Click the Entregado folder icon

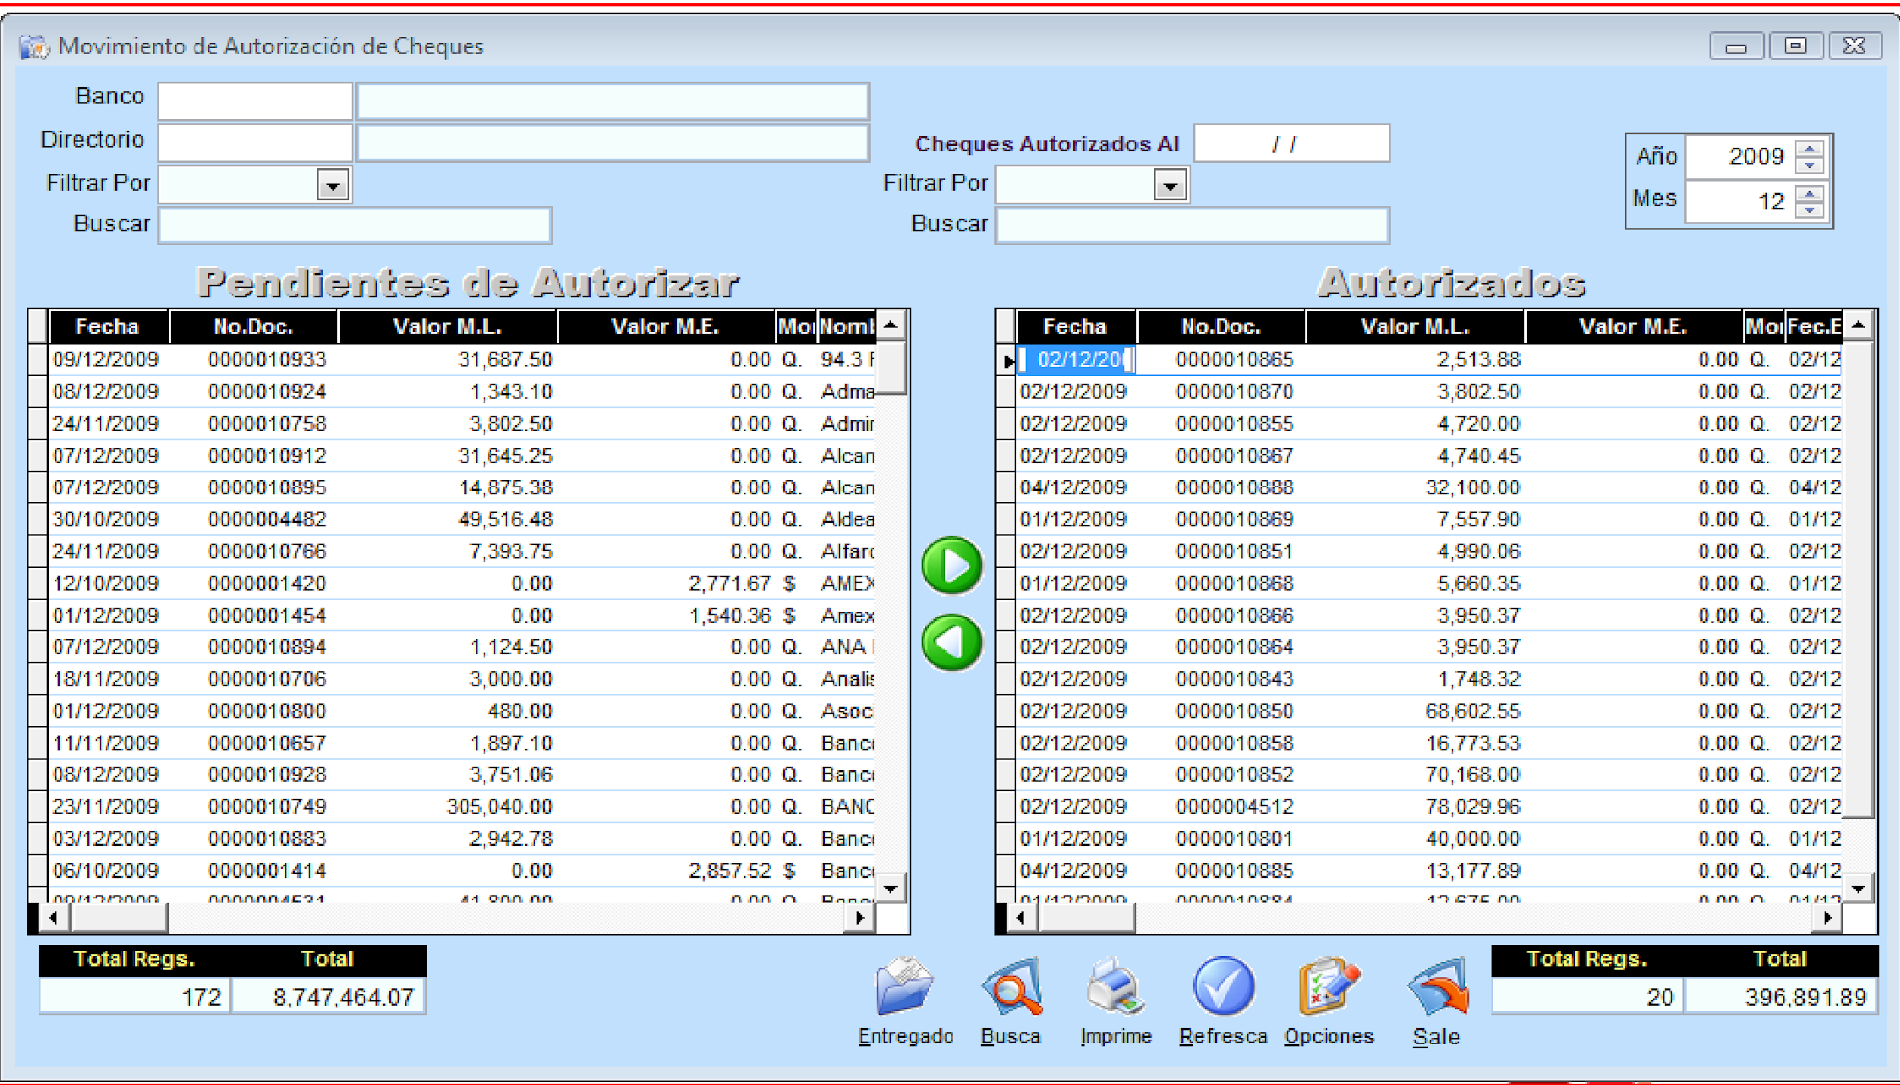tap(904, 988)
